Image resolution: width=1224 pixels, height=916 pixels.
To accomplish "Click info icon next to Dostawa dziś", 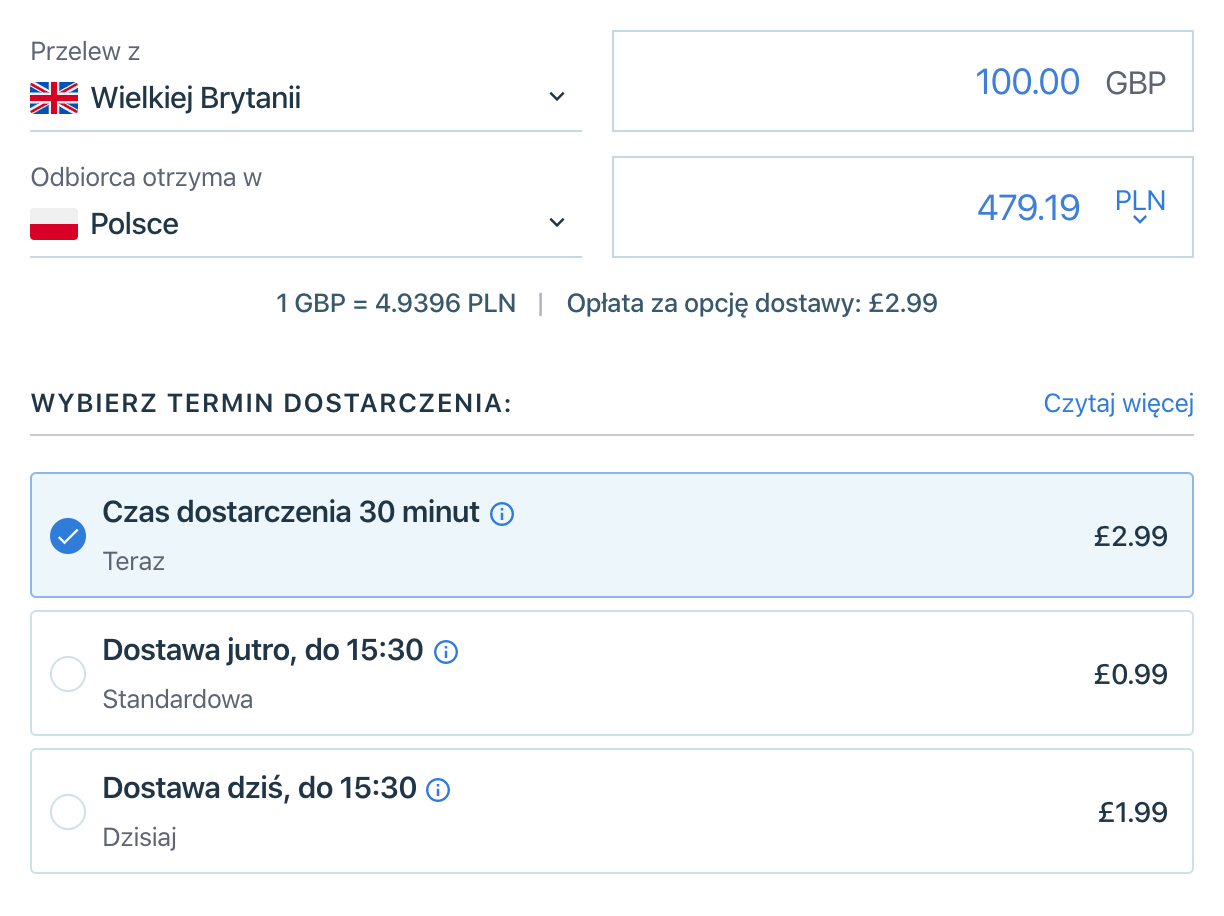I will [438, 790].
